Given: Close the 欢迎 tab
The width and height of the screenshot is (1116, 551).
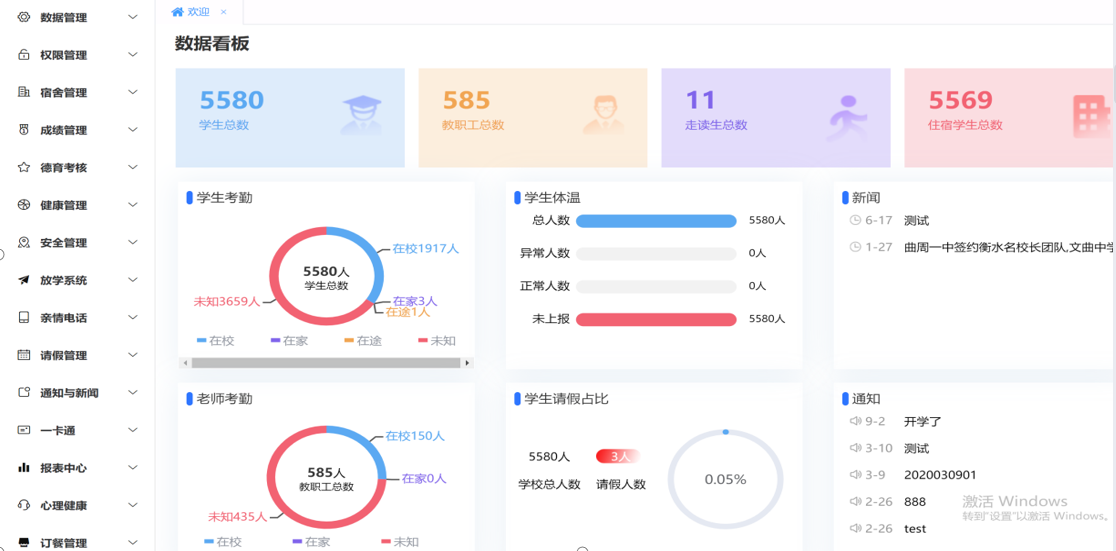Looking at the screenshot, I should (223, 12).
